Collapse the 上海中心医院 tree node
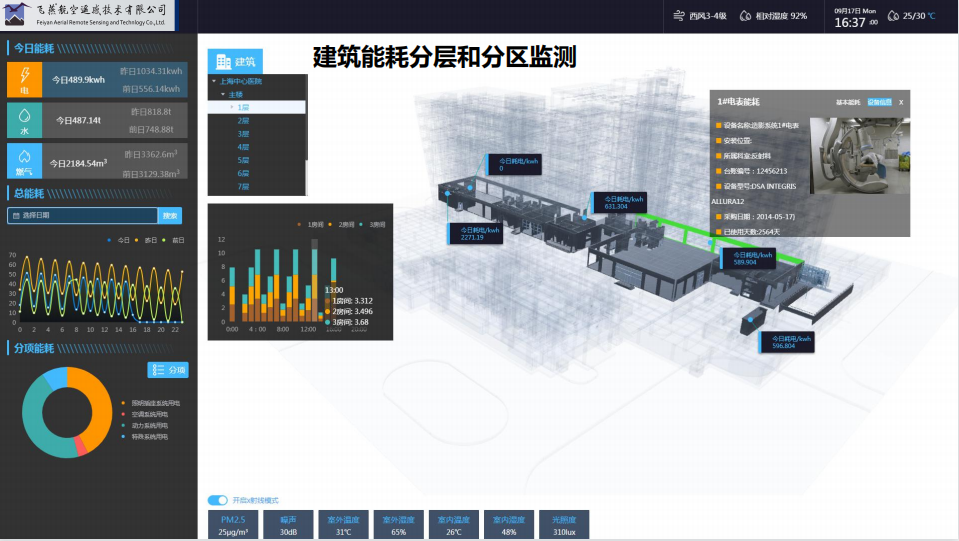 click(x=213, y=81)
